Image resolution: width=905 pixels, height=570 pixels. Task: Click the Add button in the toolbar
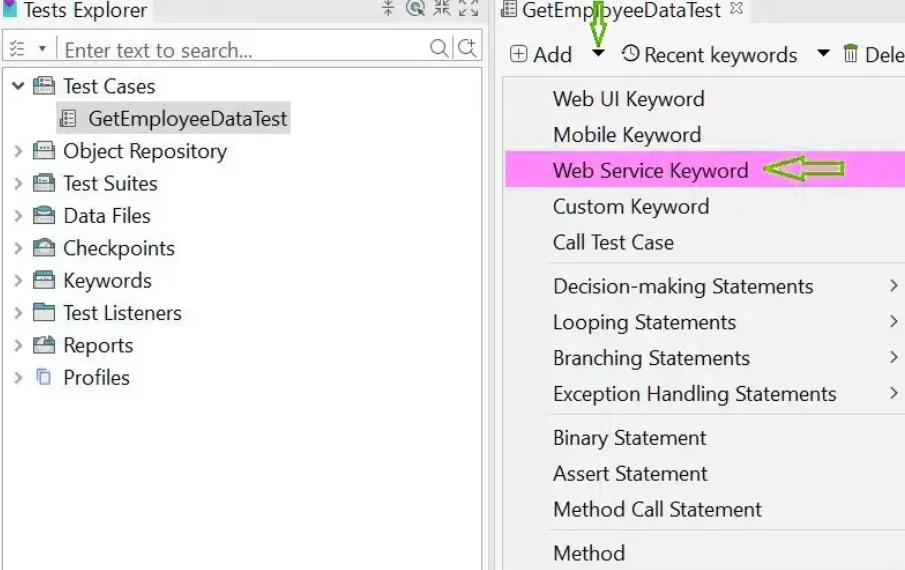541,55
